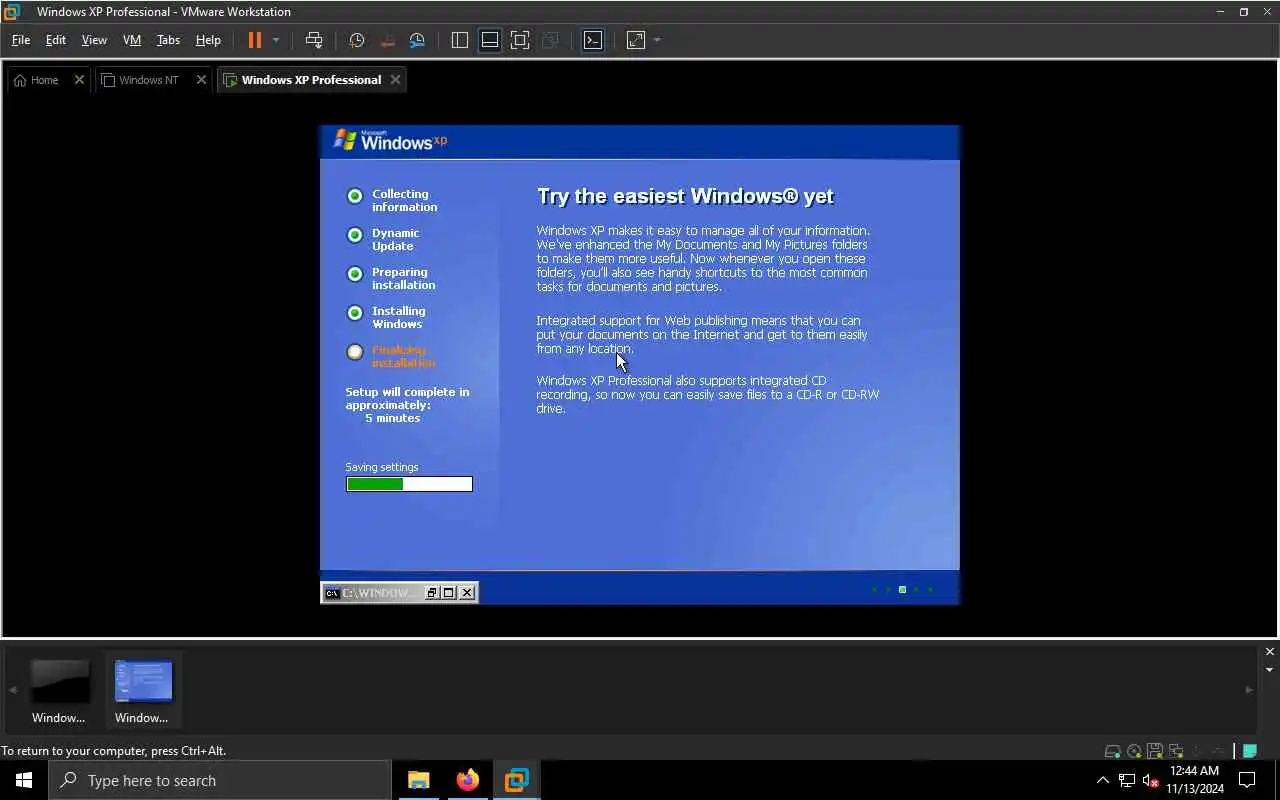Click the muted volume tray icon
Image resolution: width=1280 pixels, height=800 pixels.
1151,780
